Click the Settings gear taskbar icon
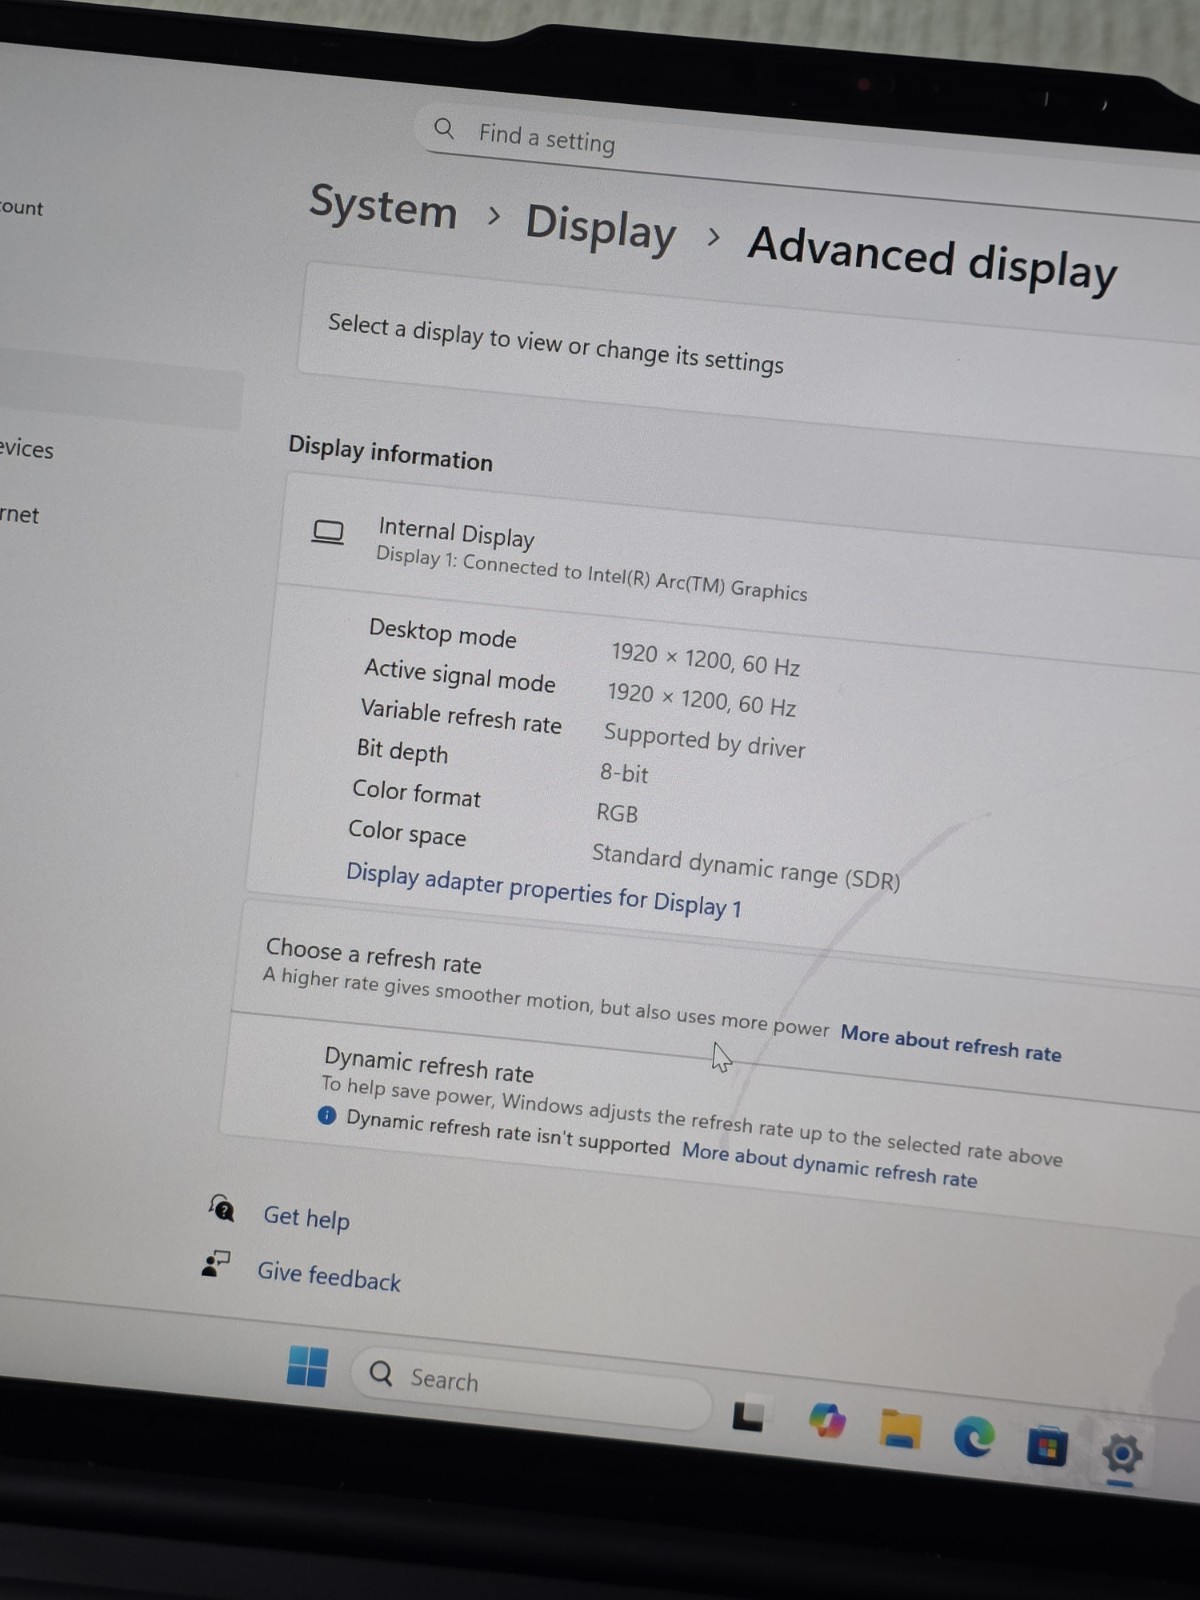The width and height of the screenshot is (1200, 1600). [1121, 1454]
